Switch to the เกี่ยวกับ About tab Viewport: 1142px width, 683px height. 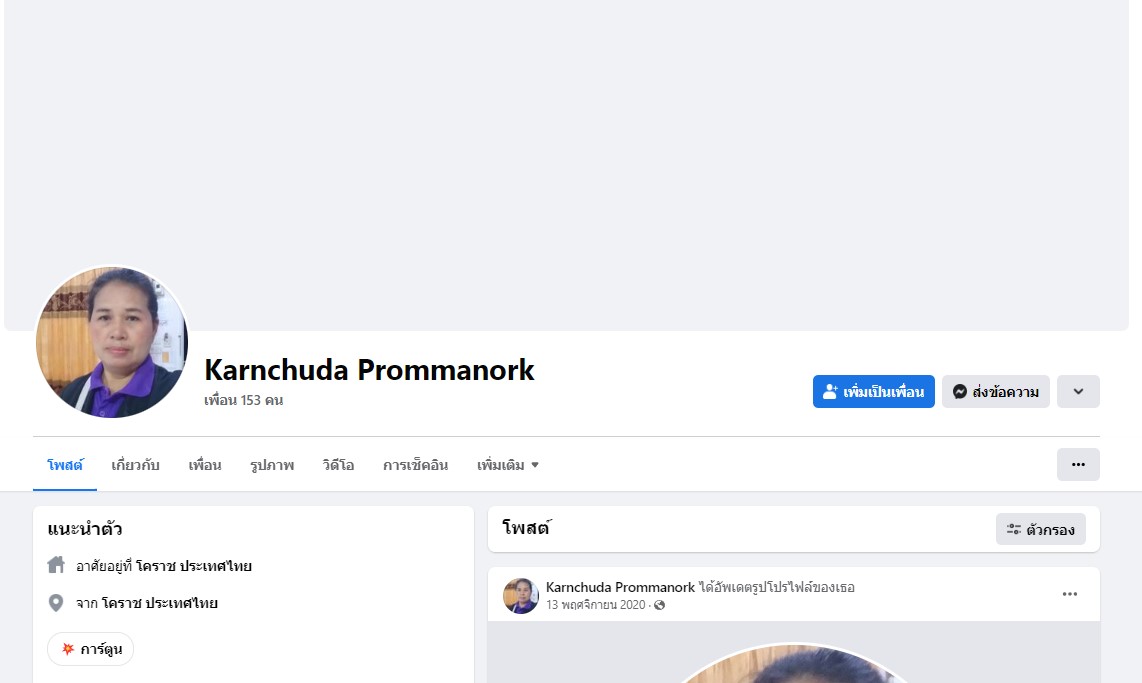(x=135, y=465)
